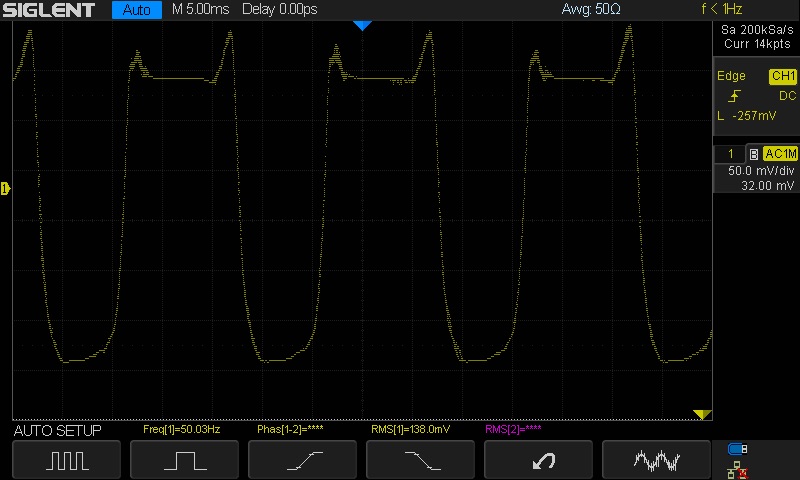Click the Delay 0.00ps readout
This screenshot has height=480, width=800.
click(x=280, y=9)
